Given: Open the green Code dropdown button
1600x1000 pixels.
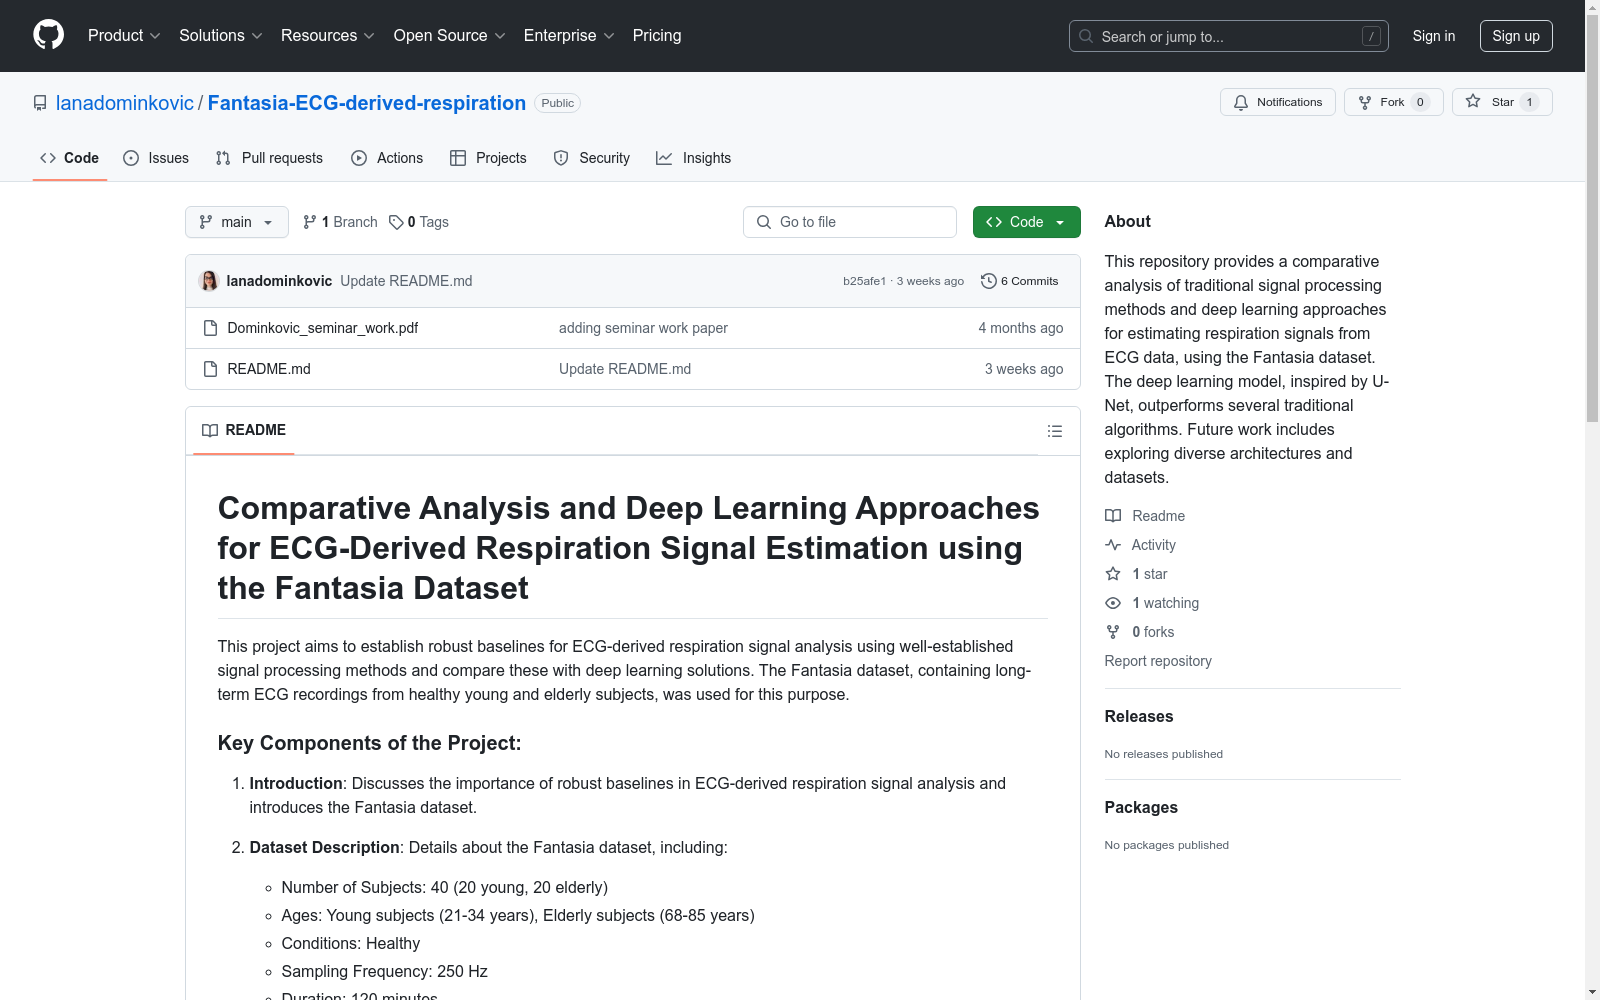Looking at the screenshot, I should point(1026,222).
